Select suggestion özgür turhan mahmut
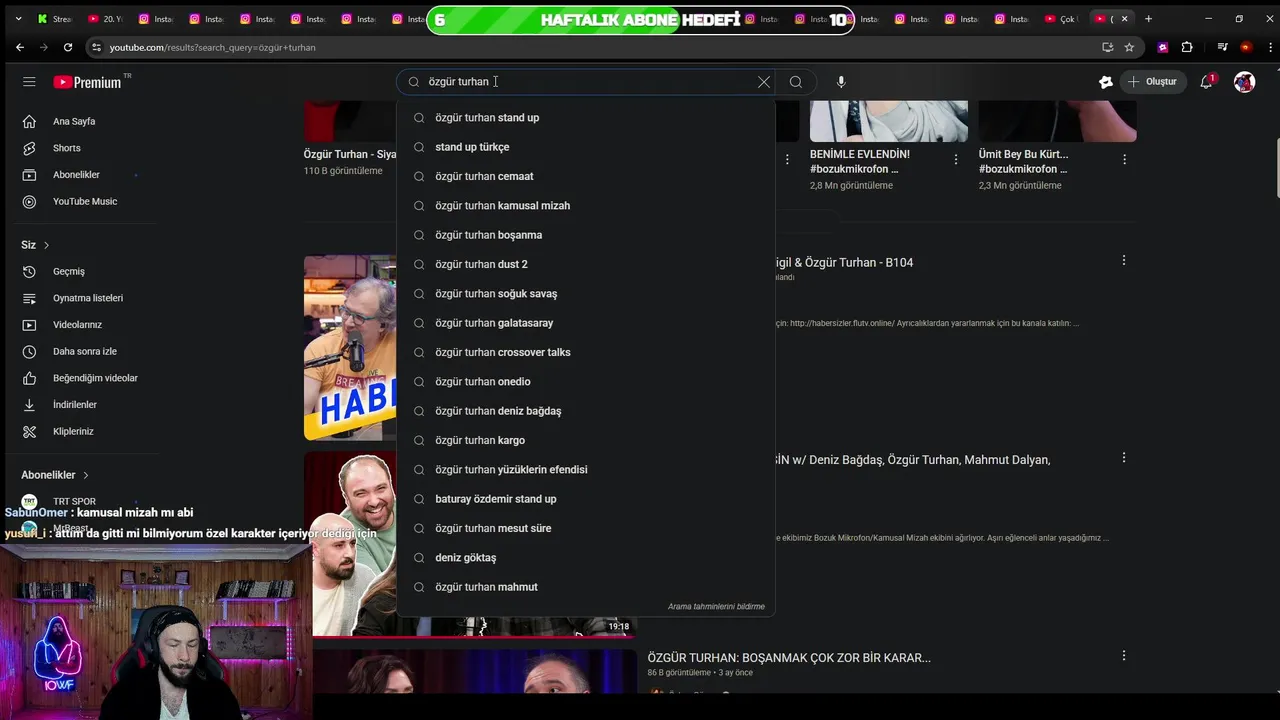The height and width of the screenshot is (720, 1280). click(x=585, y=587)
